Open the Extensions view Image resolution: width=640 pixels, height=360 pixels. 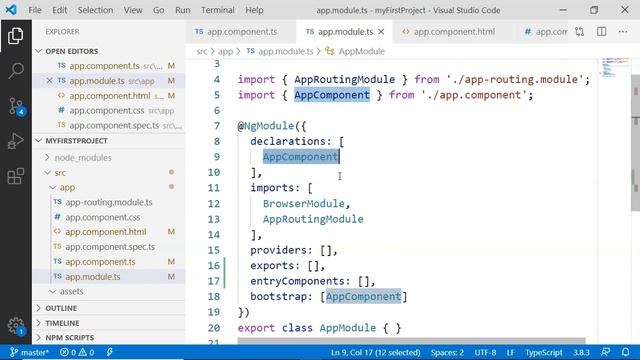click(x=16, y=176)
